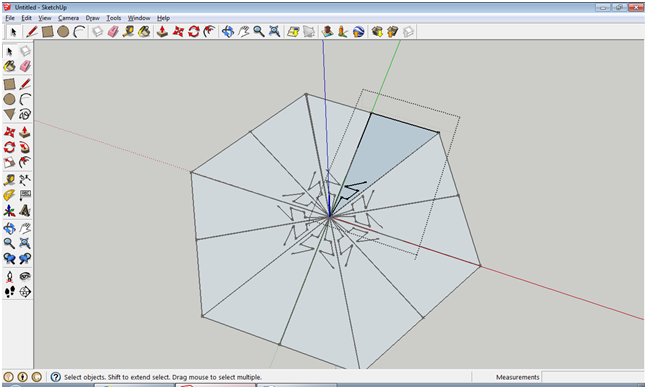The image size is (647, 389).
Task: Select the Tape Measure tool in left toolbar
Action: [9, 179]
